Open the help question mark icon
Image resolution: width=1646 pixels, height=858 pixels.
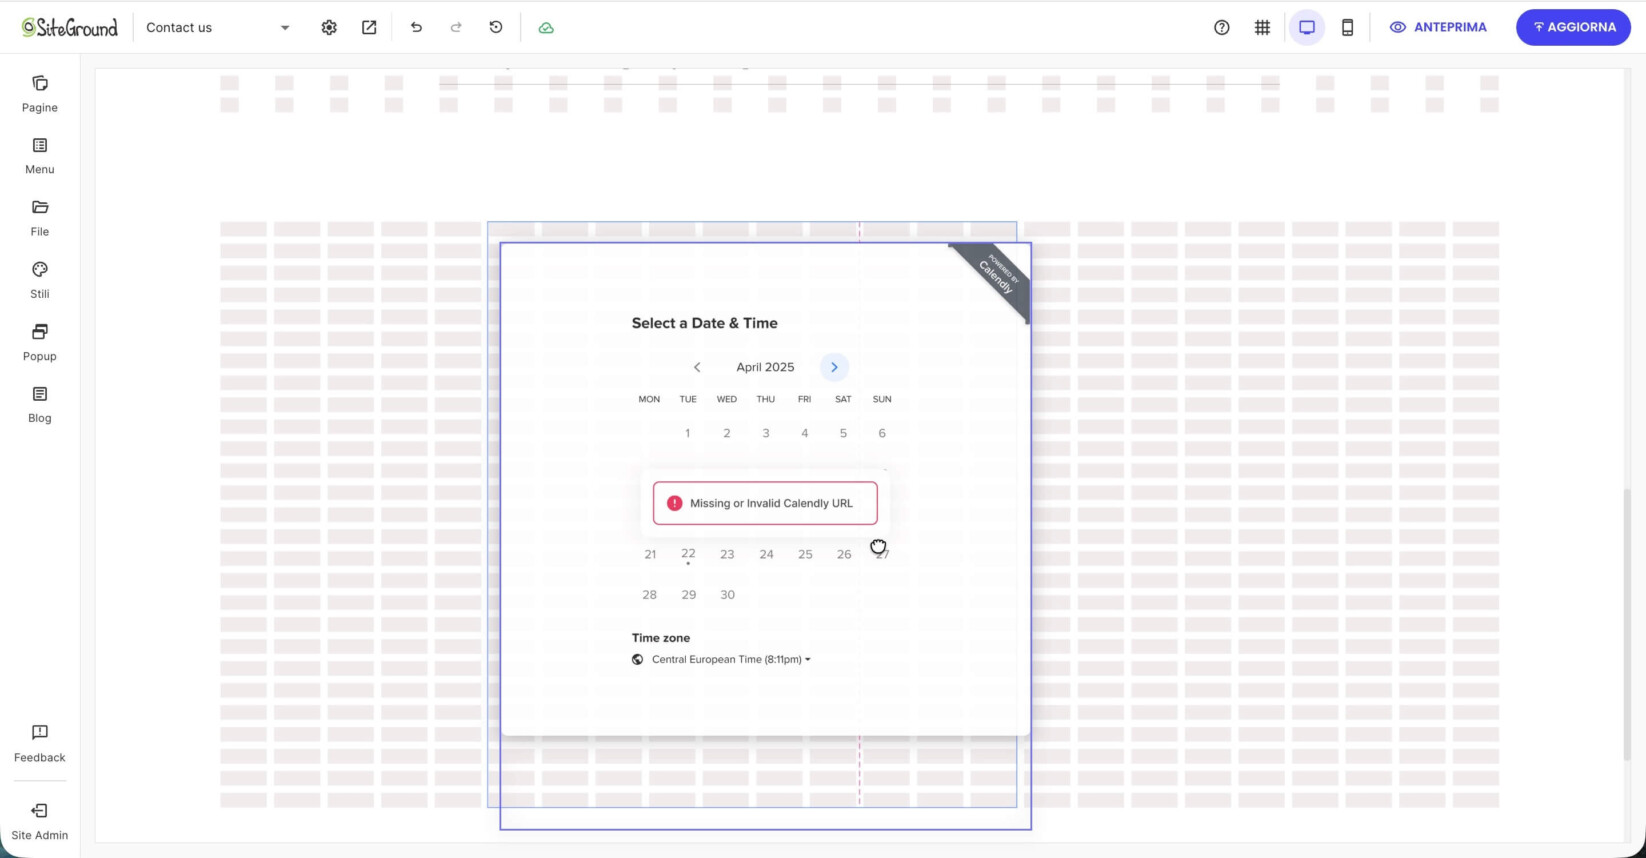pyautogui.click(x=1222, y=28)
